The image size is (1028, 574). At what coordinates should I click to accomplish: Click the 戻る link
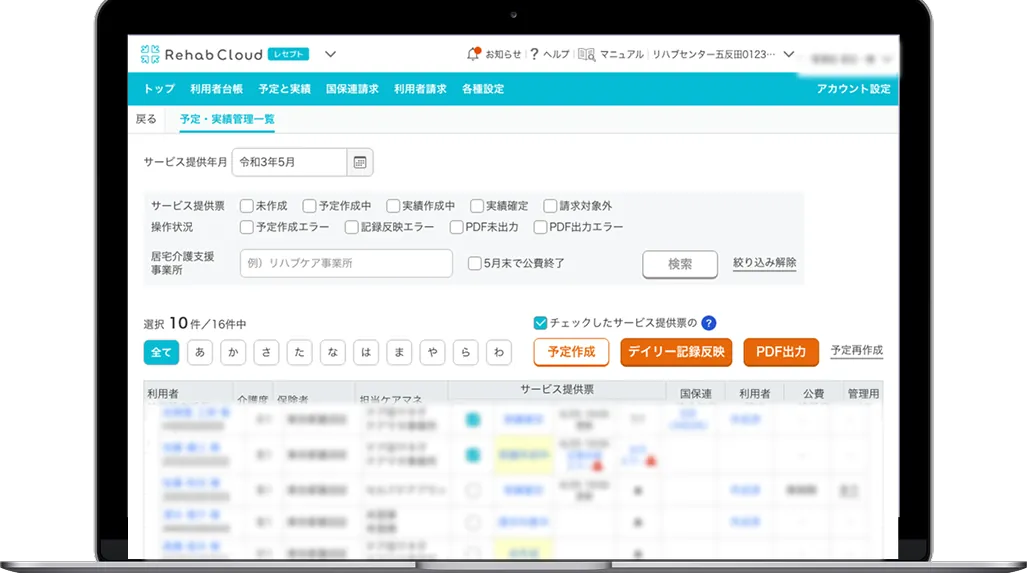(146, 119)
